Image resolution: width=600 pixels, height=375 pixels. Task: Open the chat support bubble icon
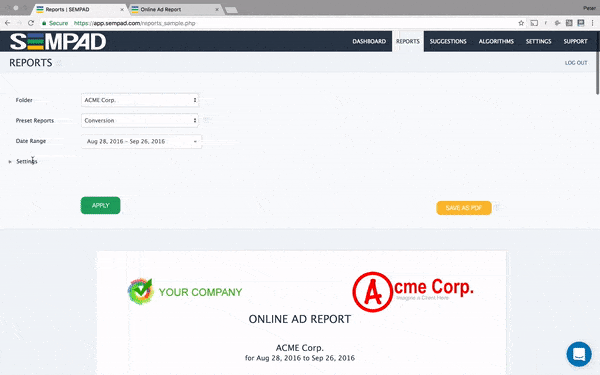click(x=579, y=354)
